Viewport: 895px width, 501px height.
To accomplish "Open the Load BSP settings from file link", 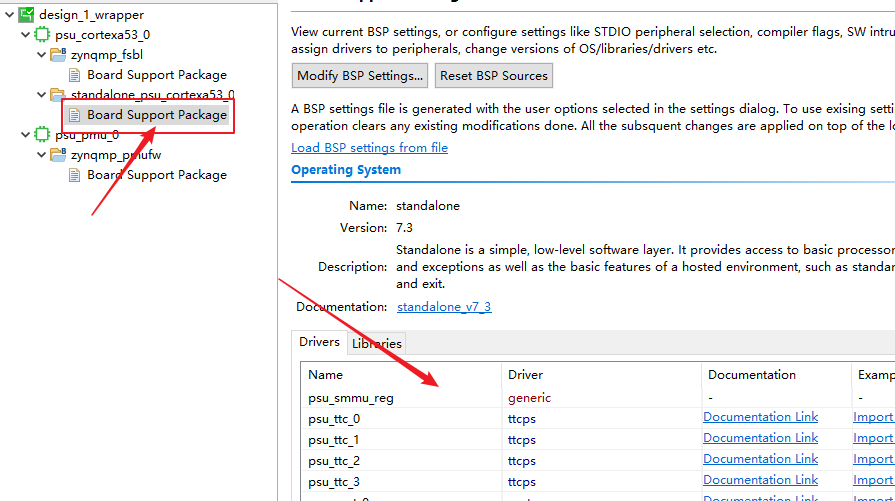I will (369, 148).
